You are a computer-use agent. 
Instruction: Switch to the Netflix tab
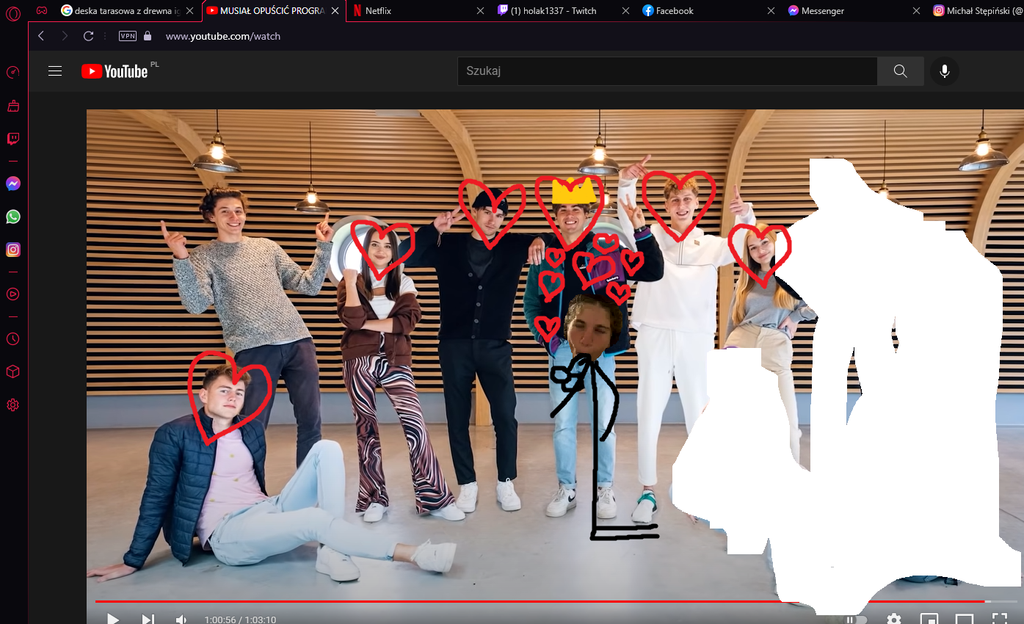click(418, 10)
